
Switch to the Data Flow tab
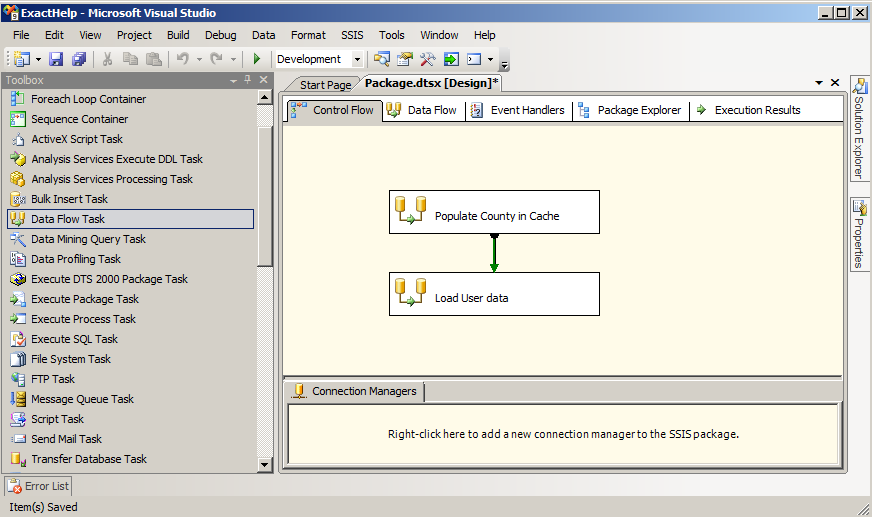tap(423, 110)
